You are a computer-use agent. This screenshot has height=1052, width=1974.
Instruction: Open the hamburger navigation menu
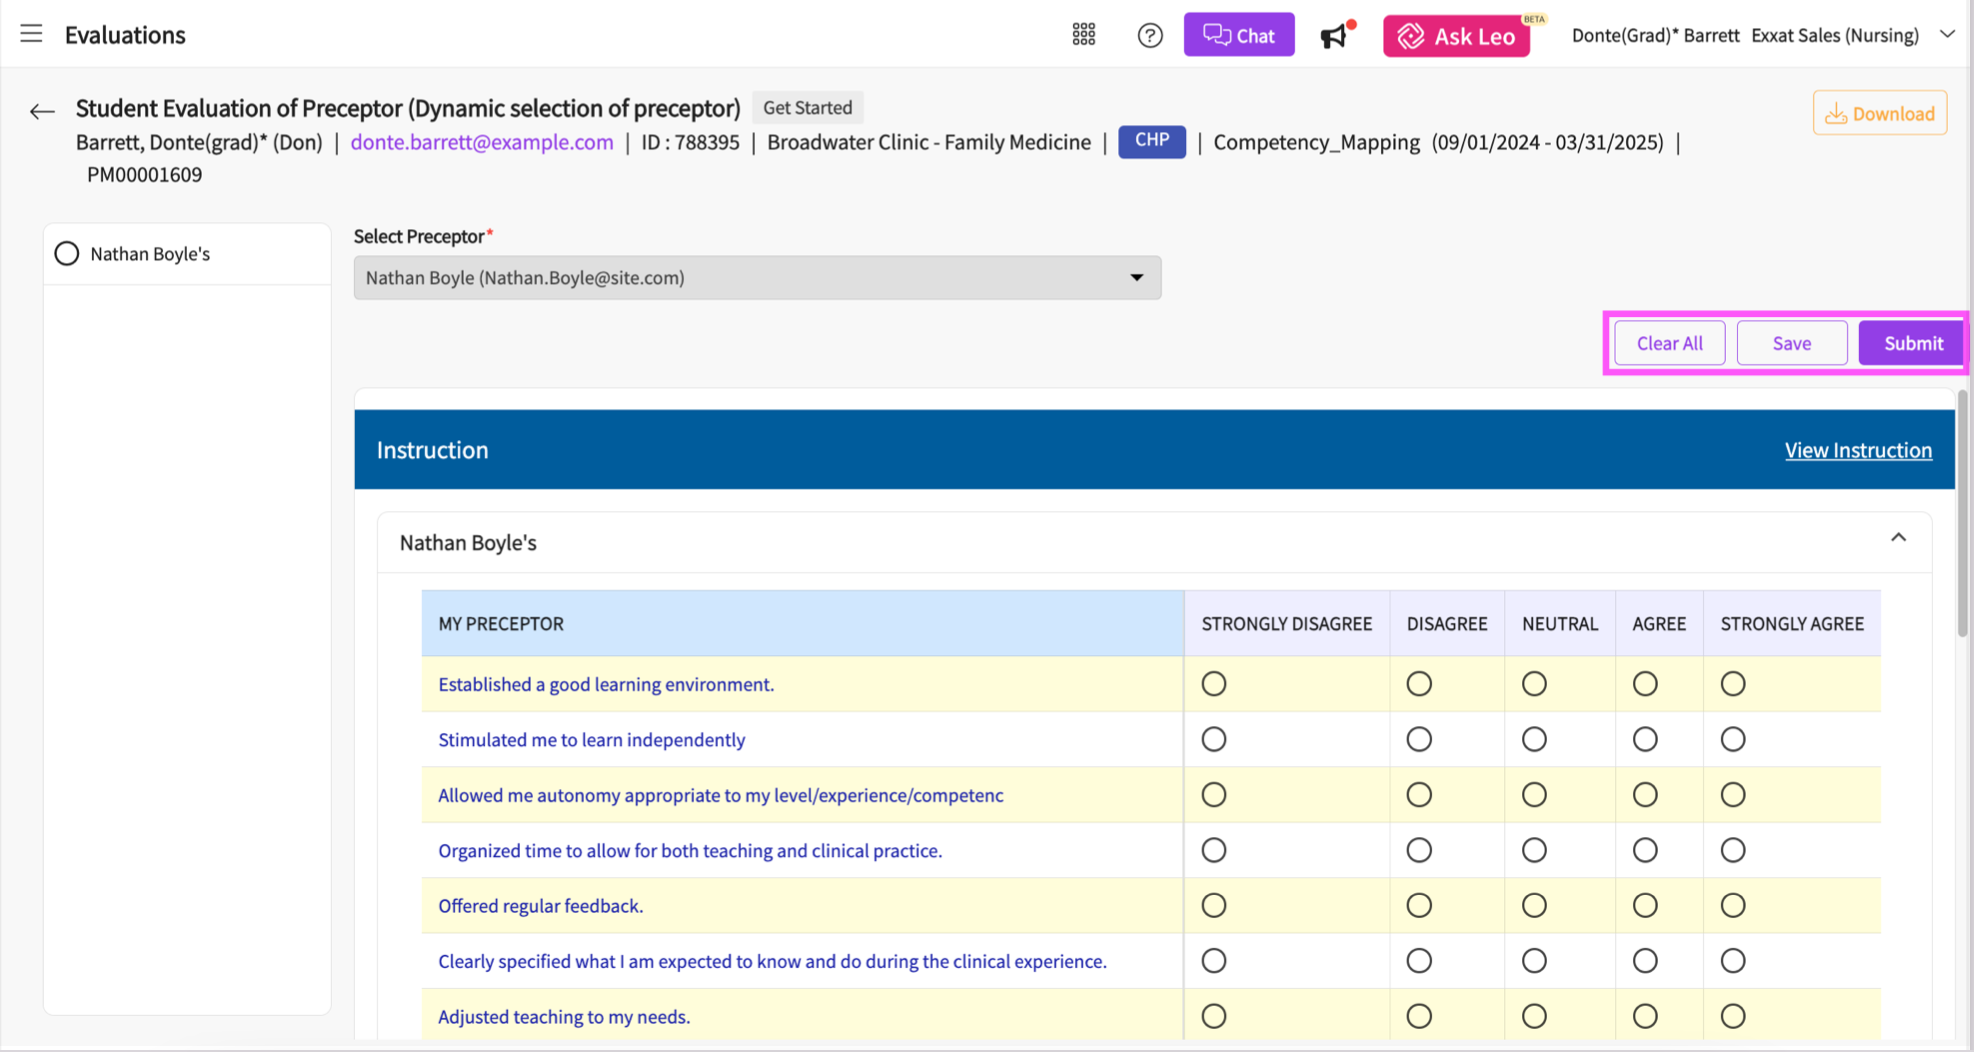coord(31,34)
